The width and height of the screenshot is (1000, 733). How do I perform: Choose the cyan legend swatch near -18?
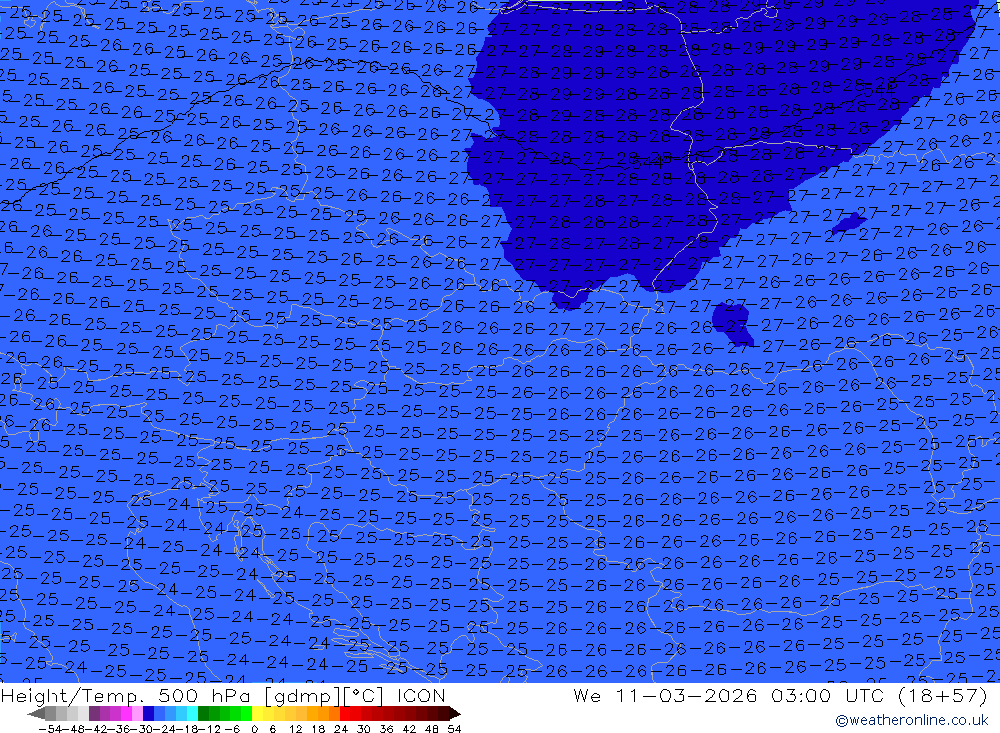192,713
